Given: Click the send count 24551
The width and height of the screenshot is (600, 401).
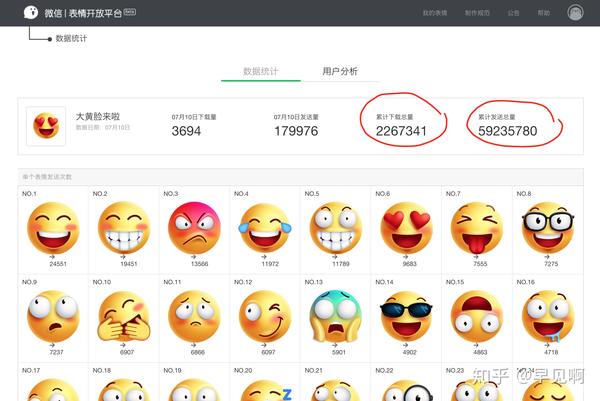Looking at the screenshot, I should tap(58, 264).
